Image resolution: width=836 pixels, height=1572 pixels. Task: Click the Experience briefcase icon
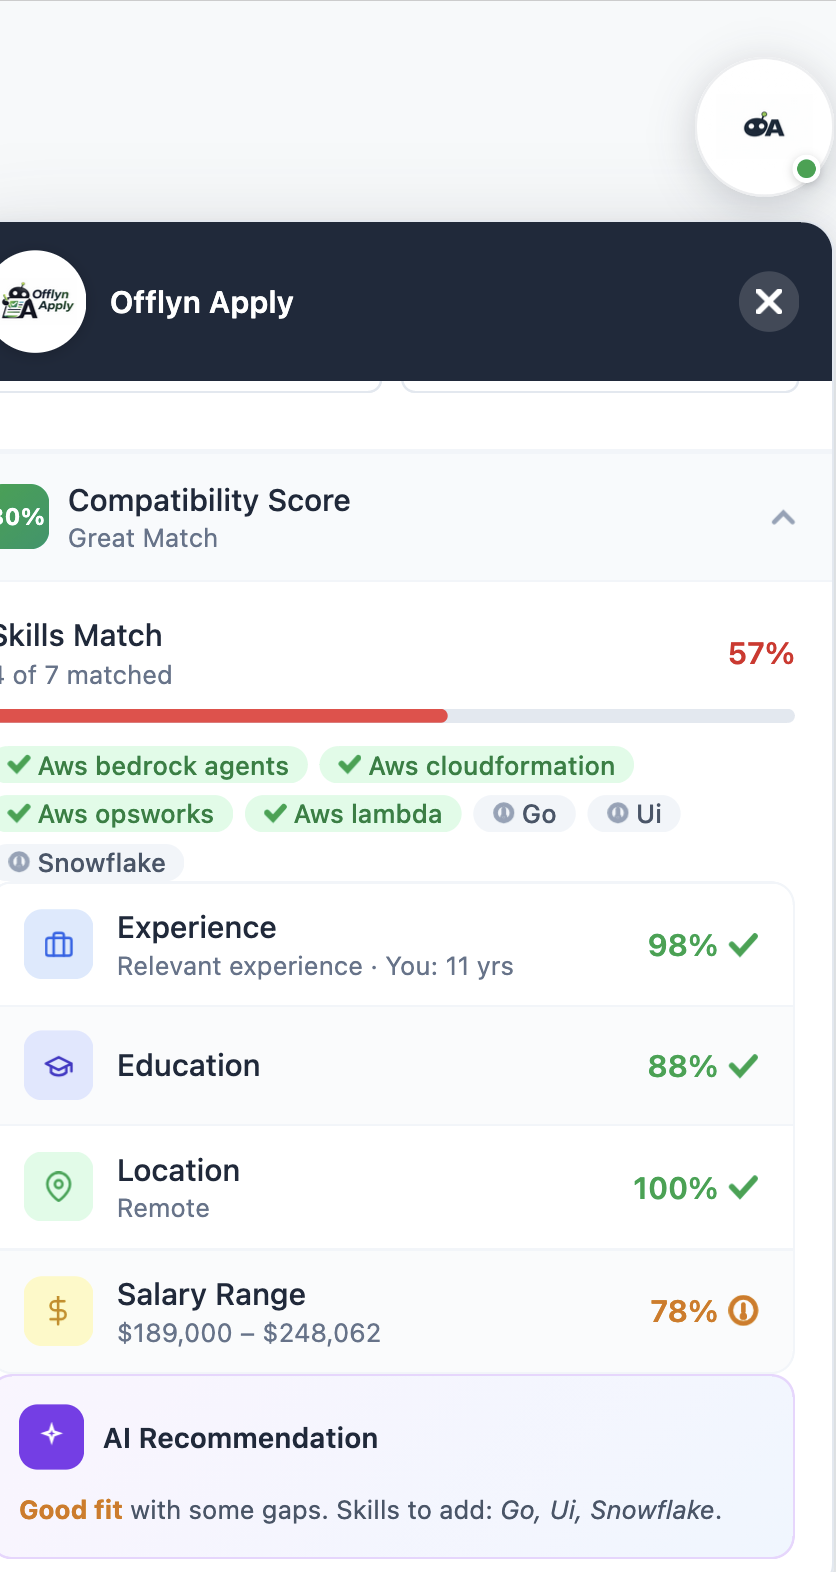pyautogui.click(x=58, y=944)
